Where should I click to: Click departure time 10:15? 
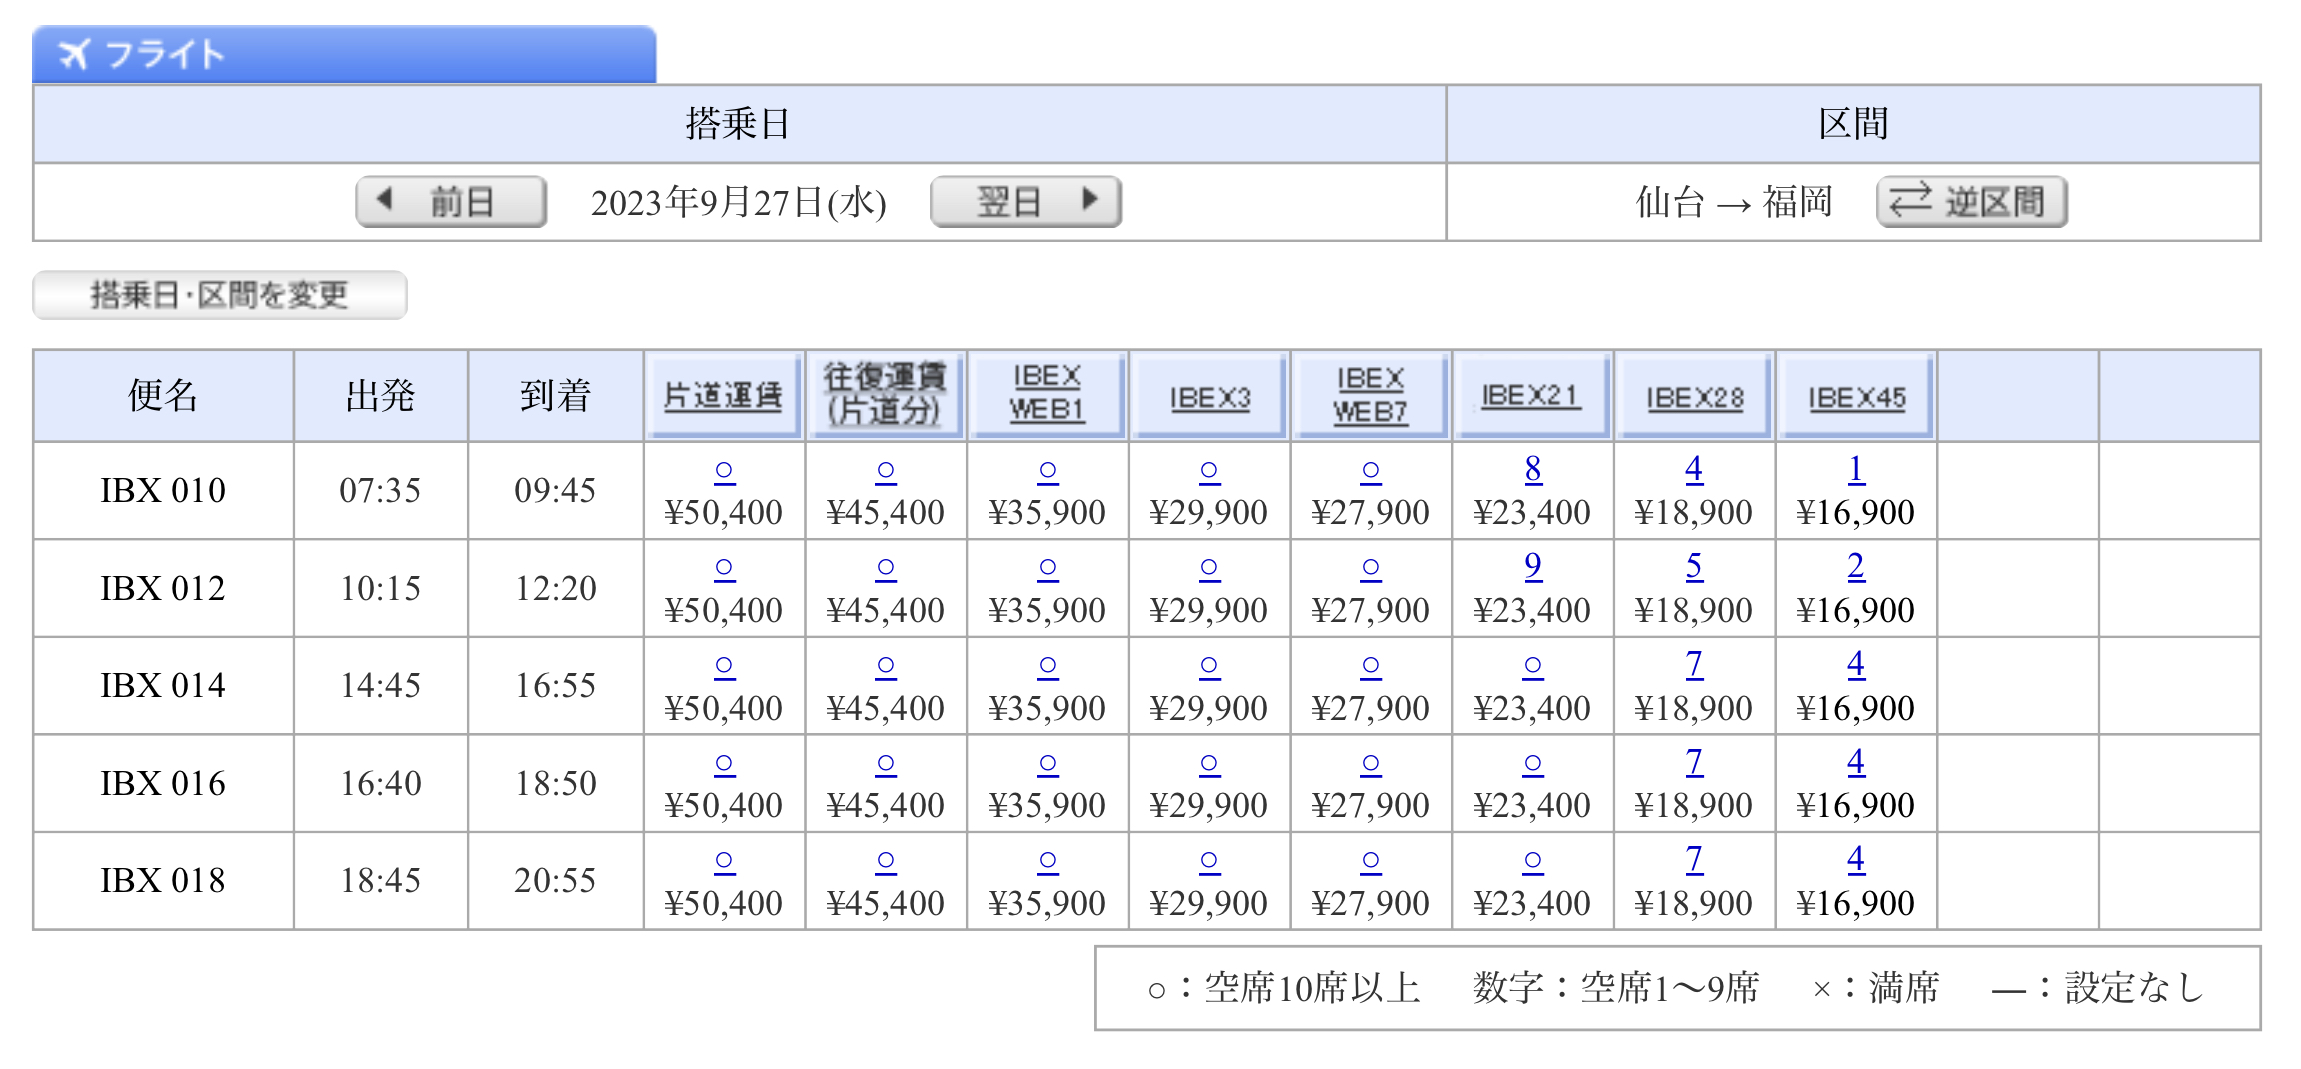click(x=380, y=588)
